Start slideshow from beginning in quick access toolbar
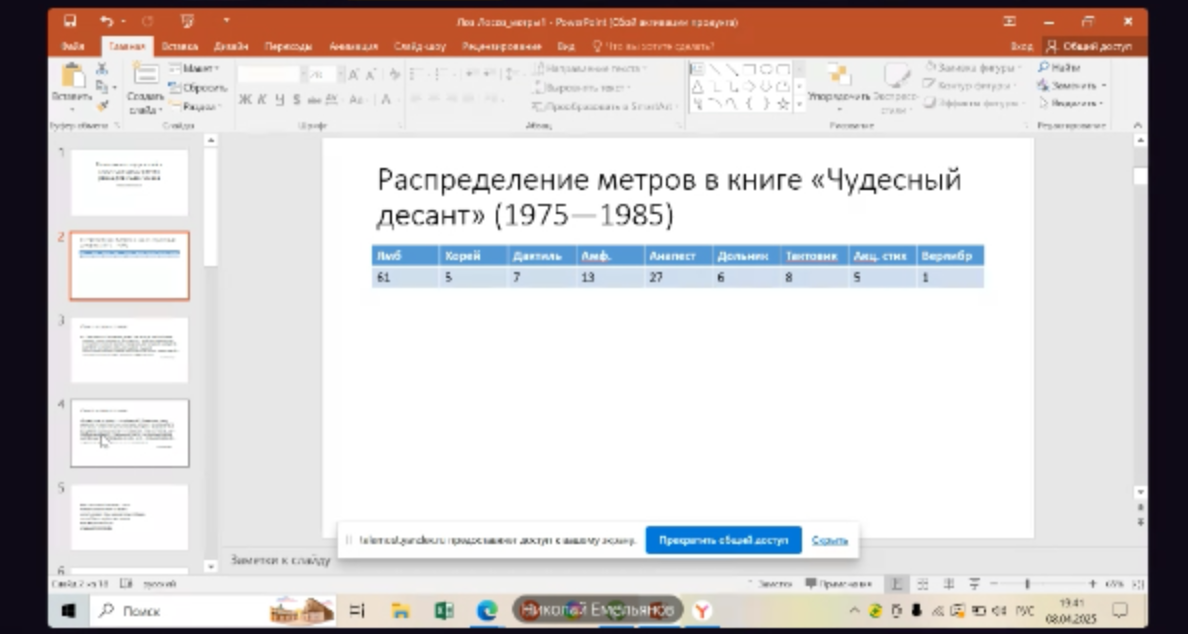 click(x=189, y=21)
